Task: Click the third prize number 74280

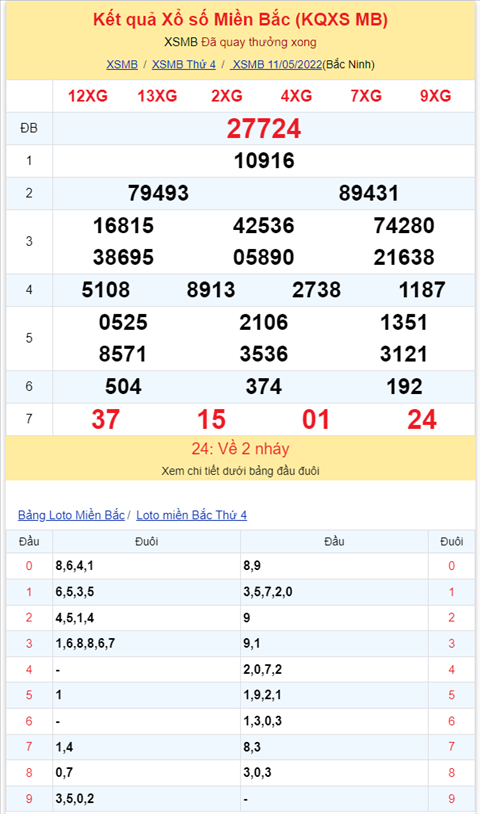Action: click(404, 226)
